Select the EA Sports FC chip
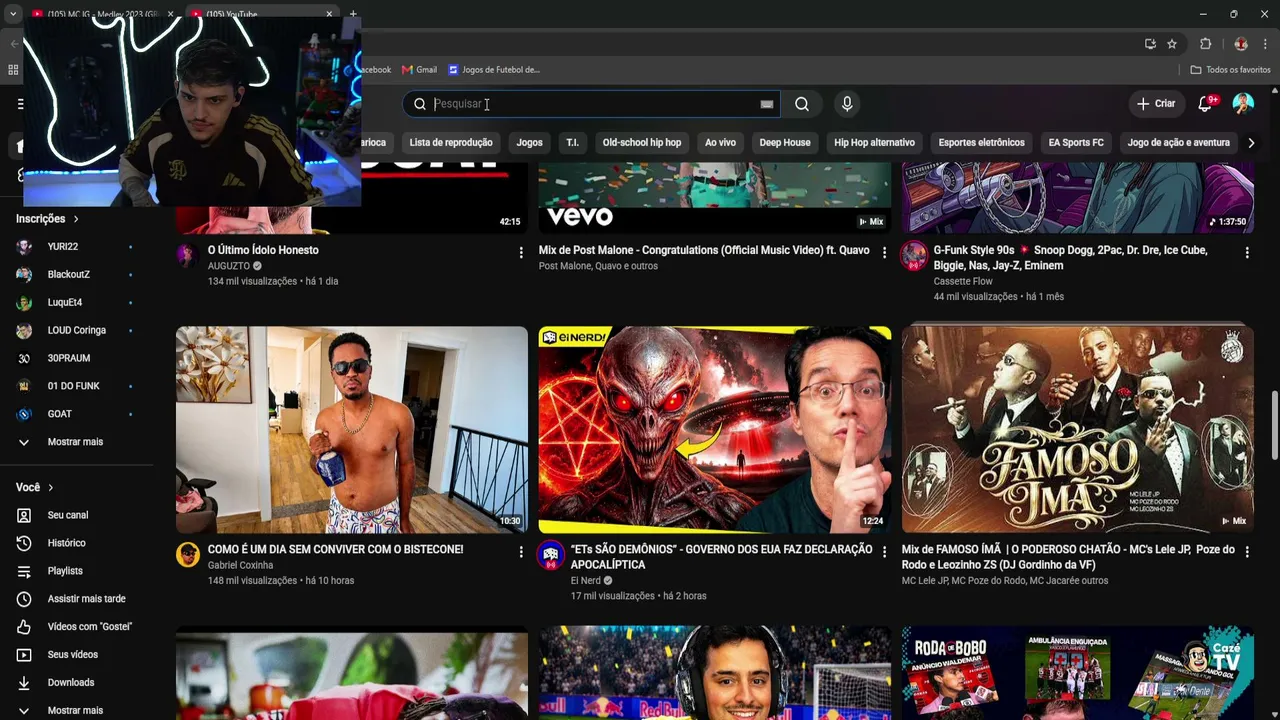1280x720 pixels. [x=1076, y=143]
